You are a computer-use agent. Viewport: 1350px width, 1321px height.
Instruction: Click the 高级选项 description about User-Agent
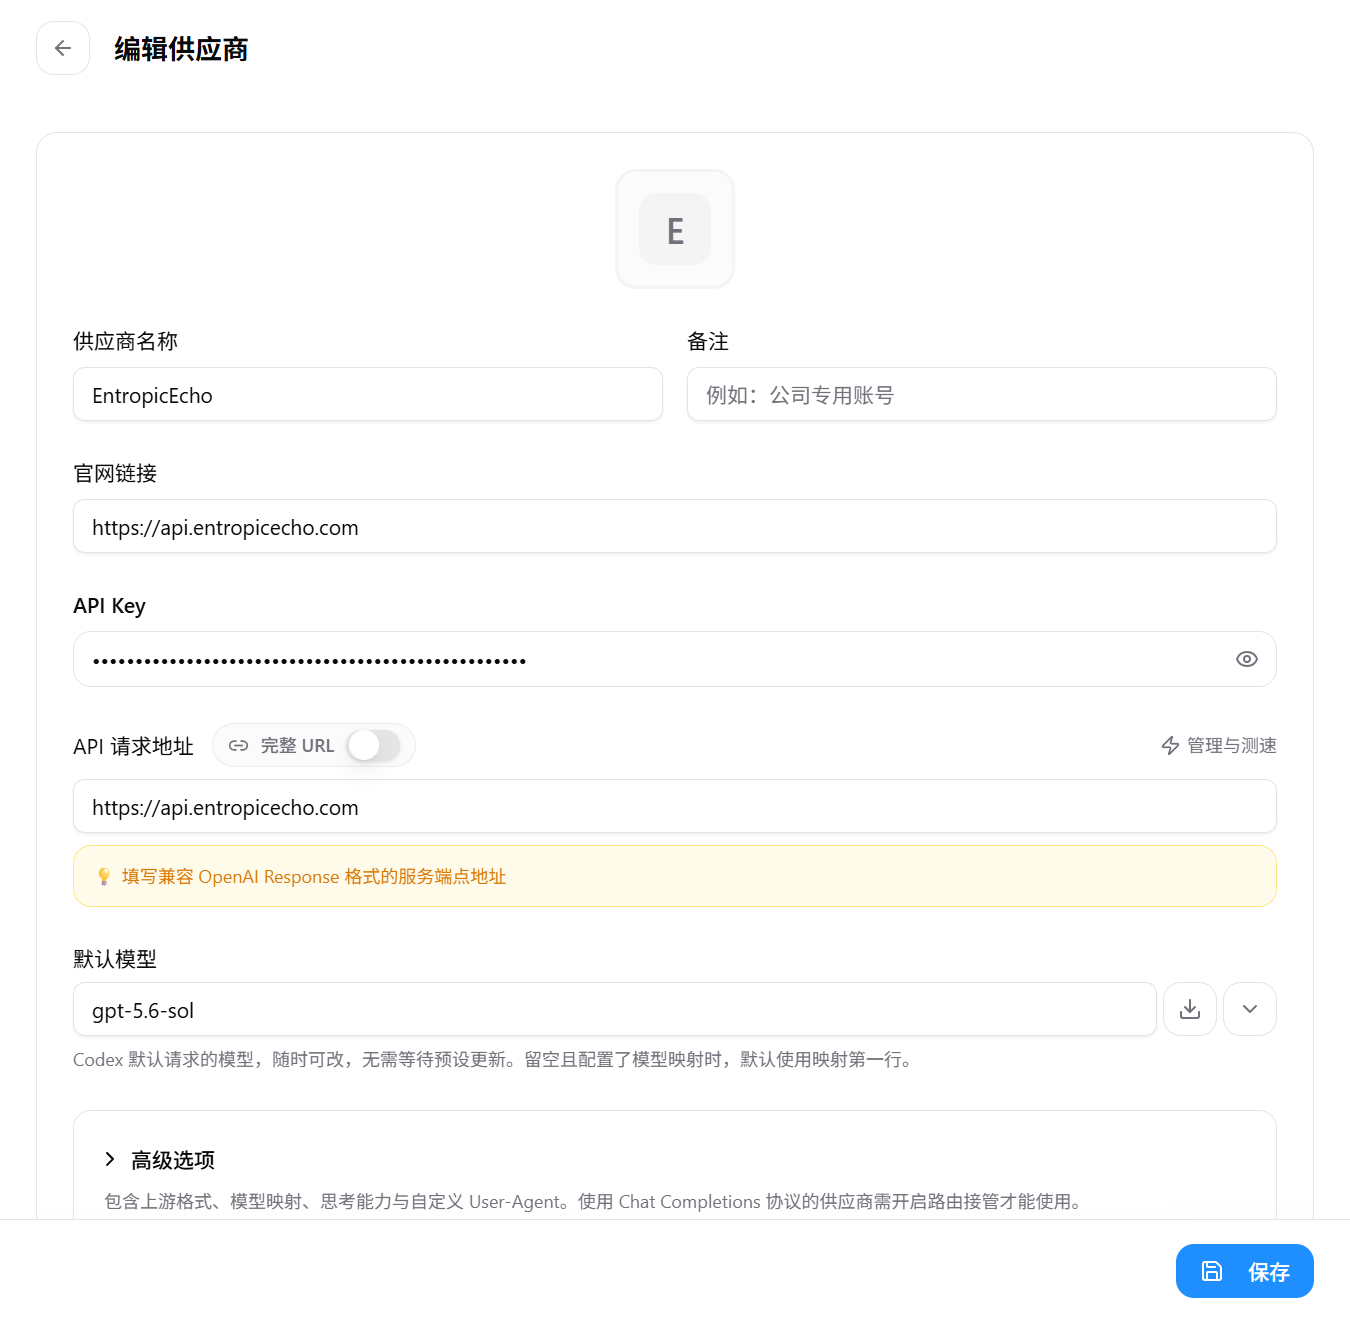point(595,1202)
